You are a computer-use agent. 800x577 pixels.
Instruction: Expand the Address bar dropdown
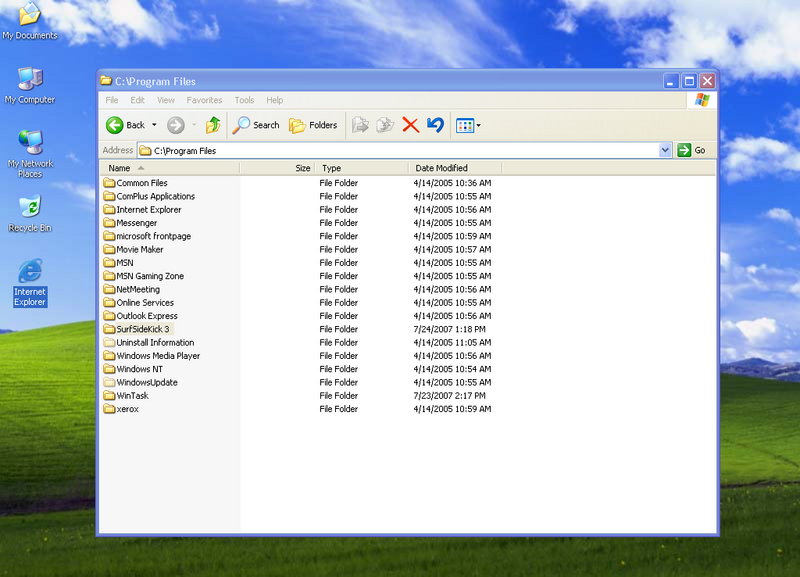point(665,150)
